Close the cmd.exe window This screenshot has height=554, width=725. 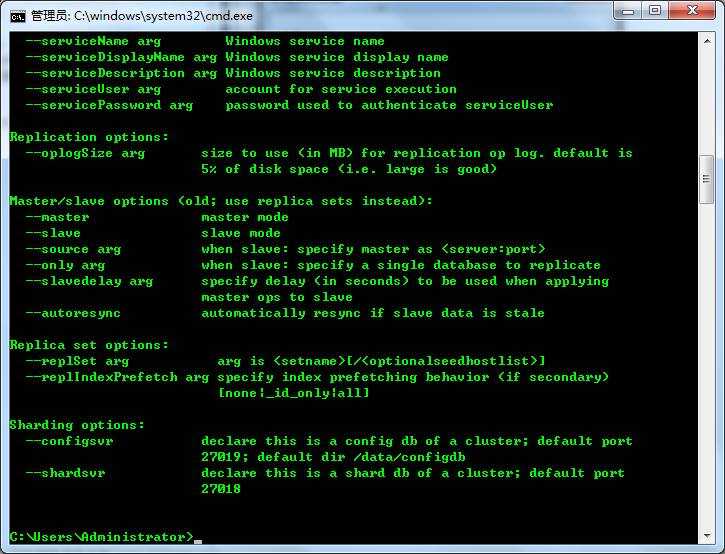click(692, 11)
